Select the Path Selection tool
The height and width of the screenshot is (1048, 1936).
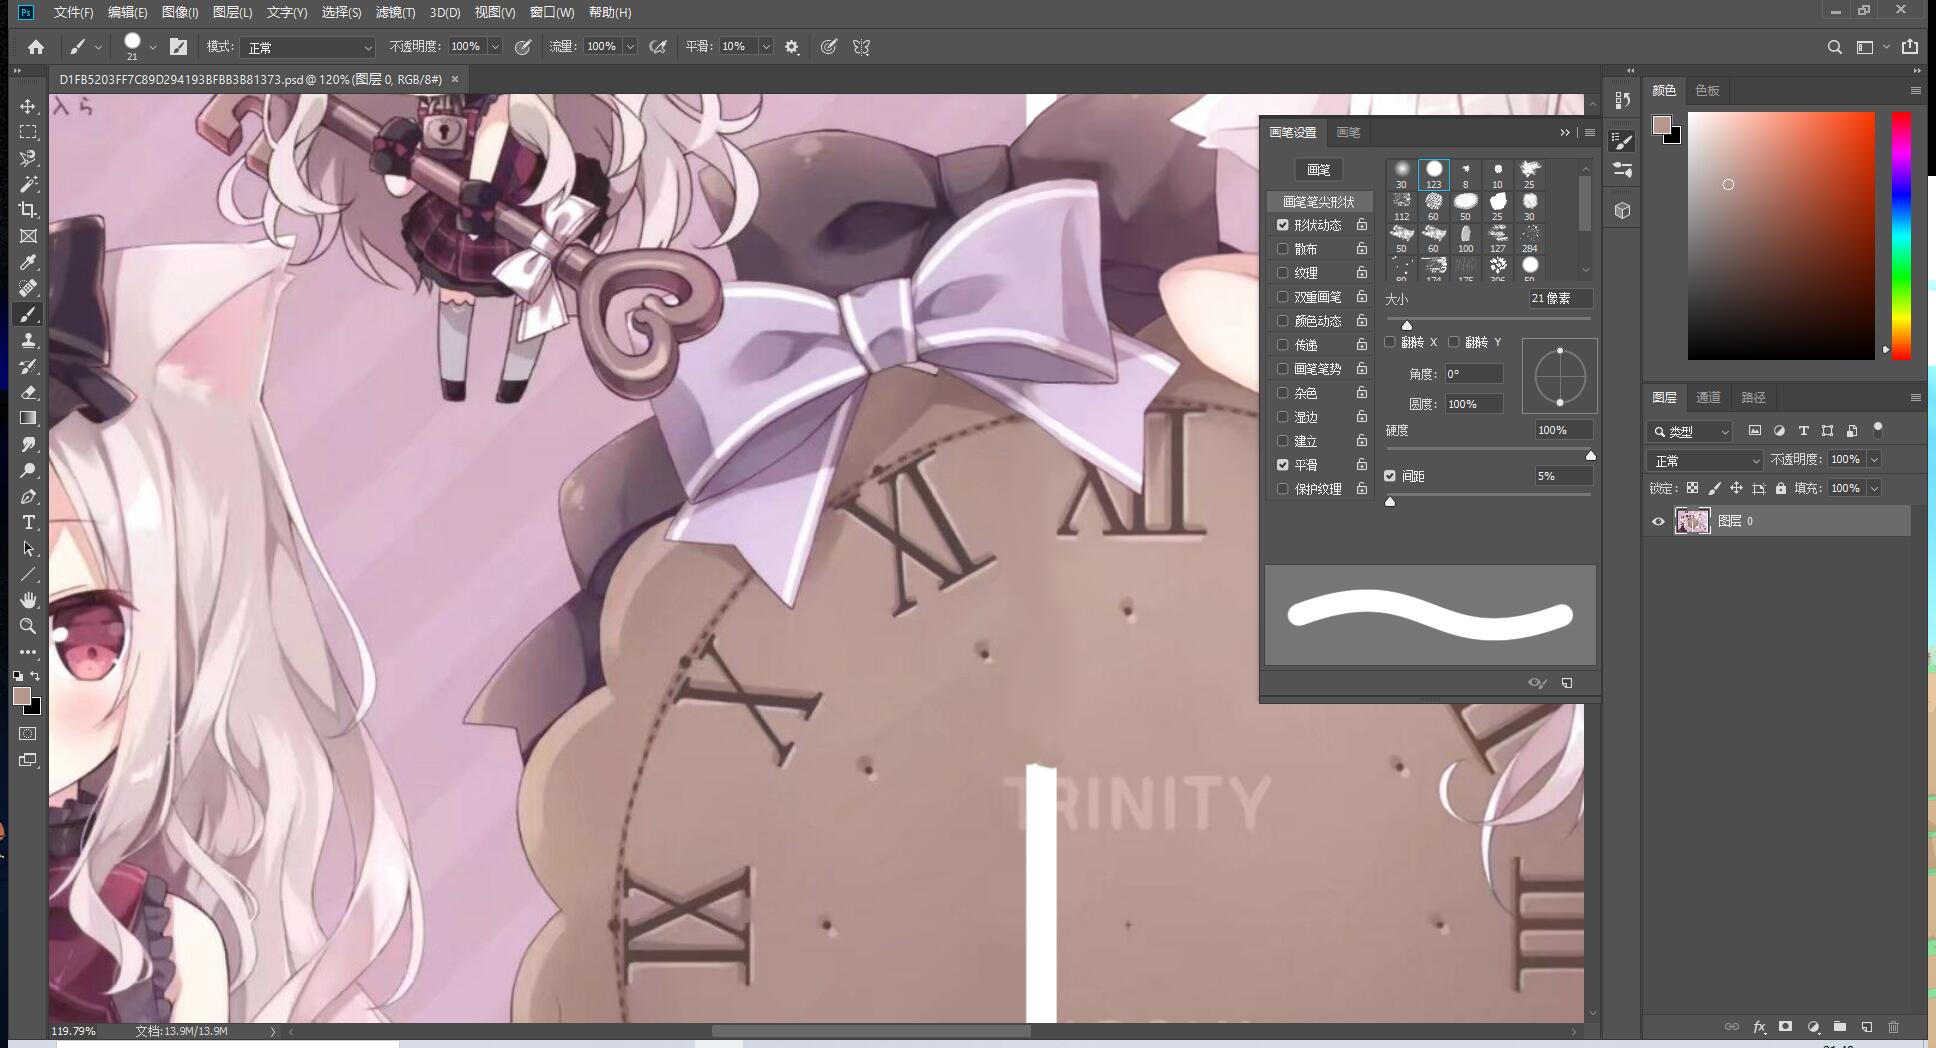point(28,548)
